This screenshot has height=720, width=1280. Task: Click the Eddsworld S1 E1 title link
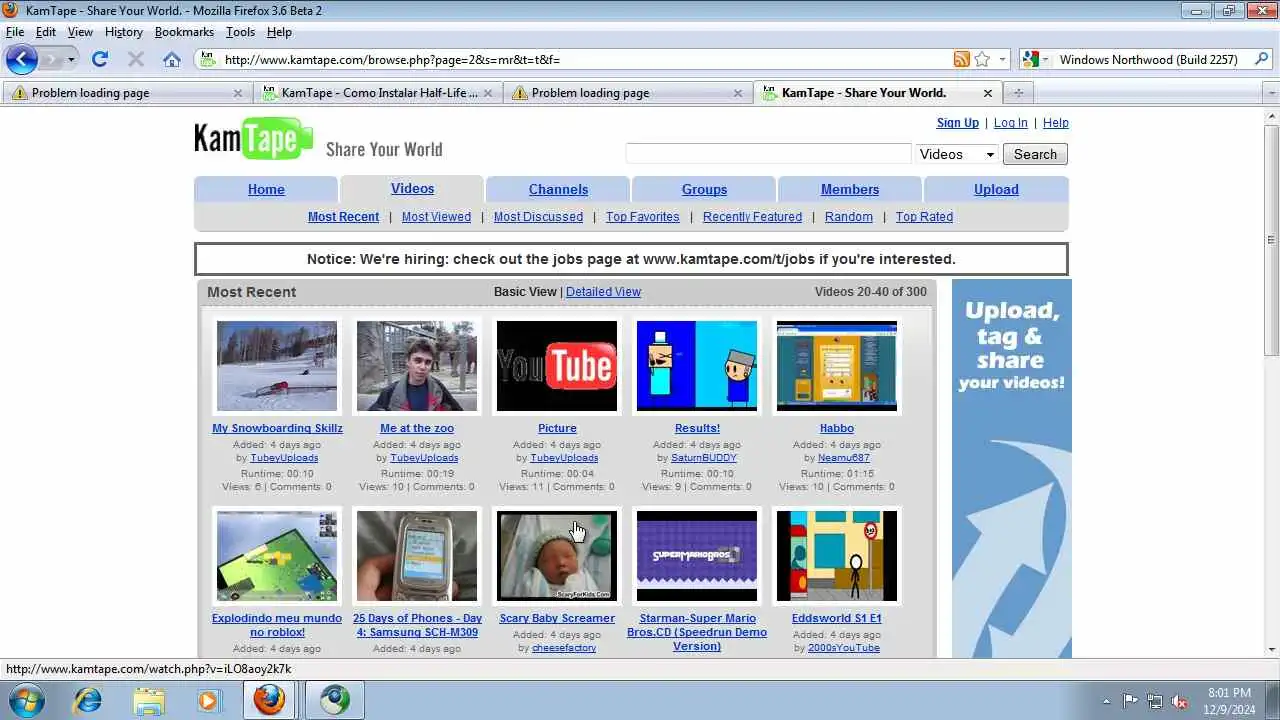pos(837,618)
